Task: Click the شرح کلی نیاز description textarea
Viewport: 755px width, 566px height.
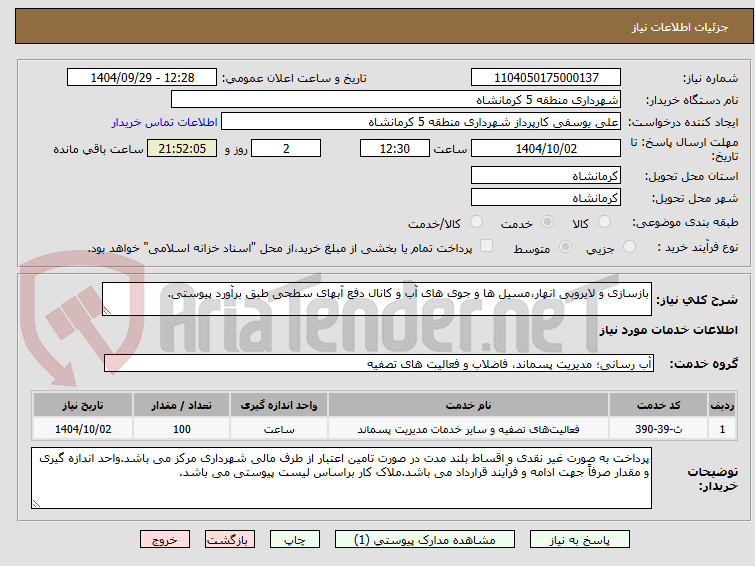Action: point(377,299)
